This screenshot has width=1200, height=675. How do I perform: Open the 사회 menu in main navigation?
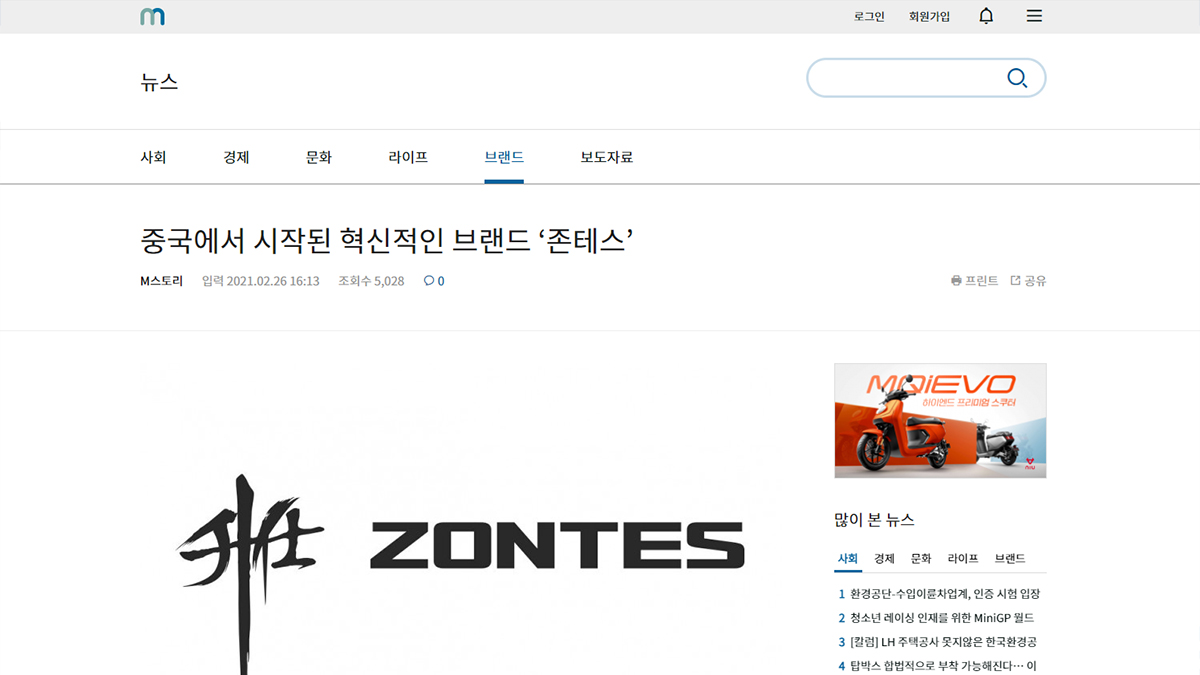(x=153, y=157)
